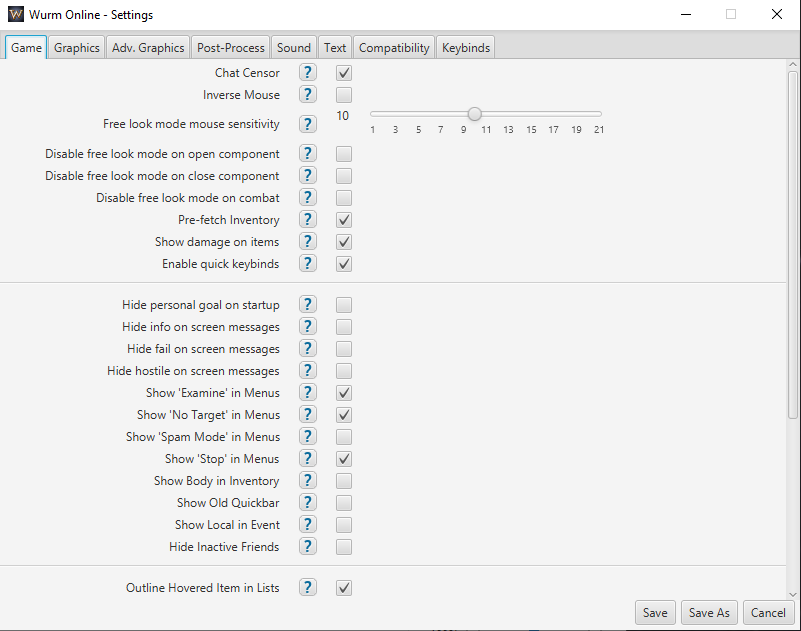Open help for Enable quick keybinds
The width and height of the screenshot is (801, 631).
pyautogui.click(x=308, y=264)
